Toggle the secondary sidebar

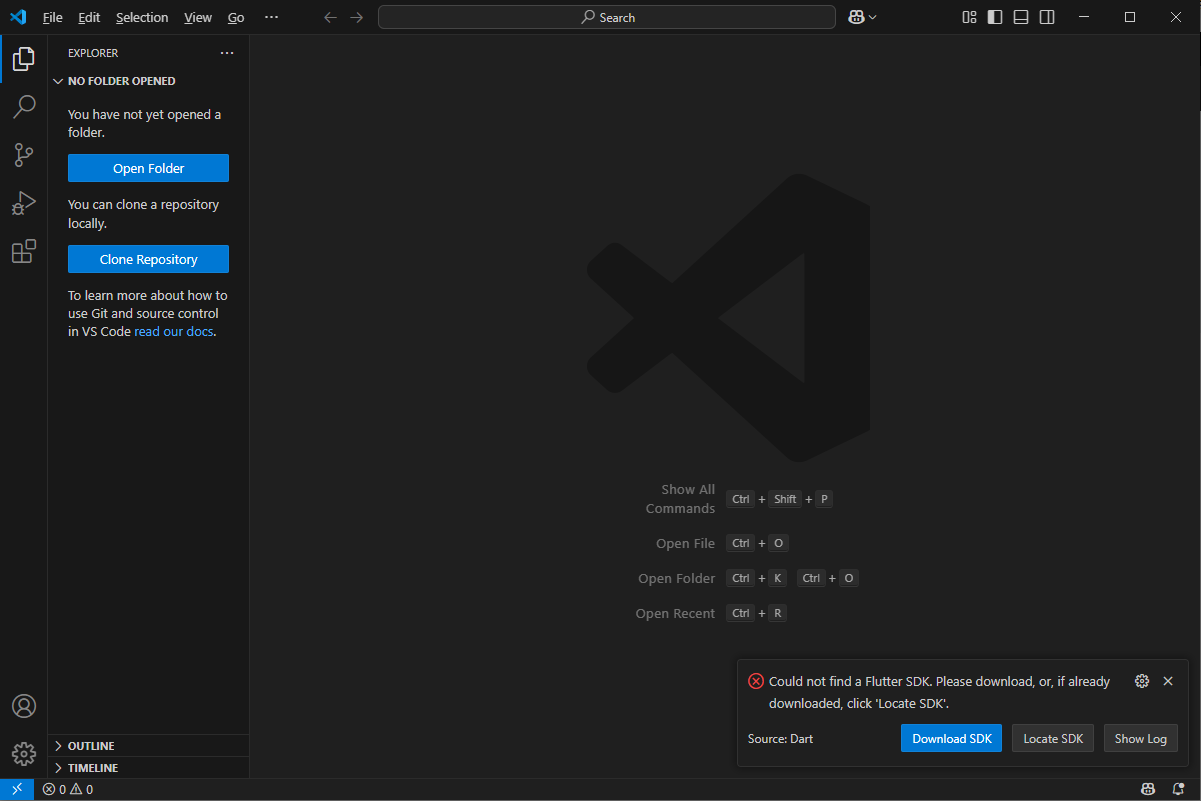coord(1046,17)
